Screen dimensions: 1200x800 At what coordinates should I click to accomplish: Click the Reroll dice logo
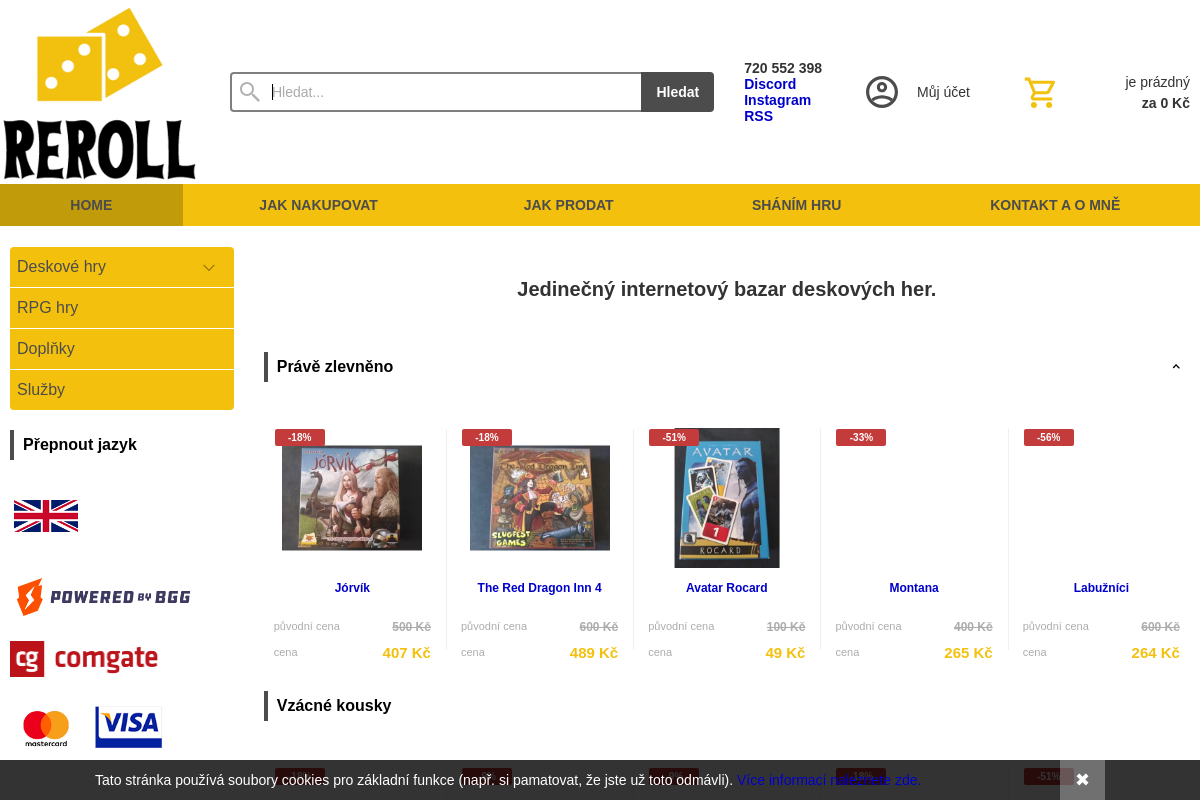99,93
